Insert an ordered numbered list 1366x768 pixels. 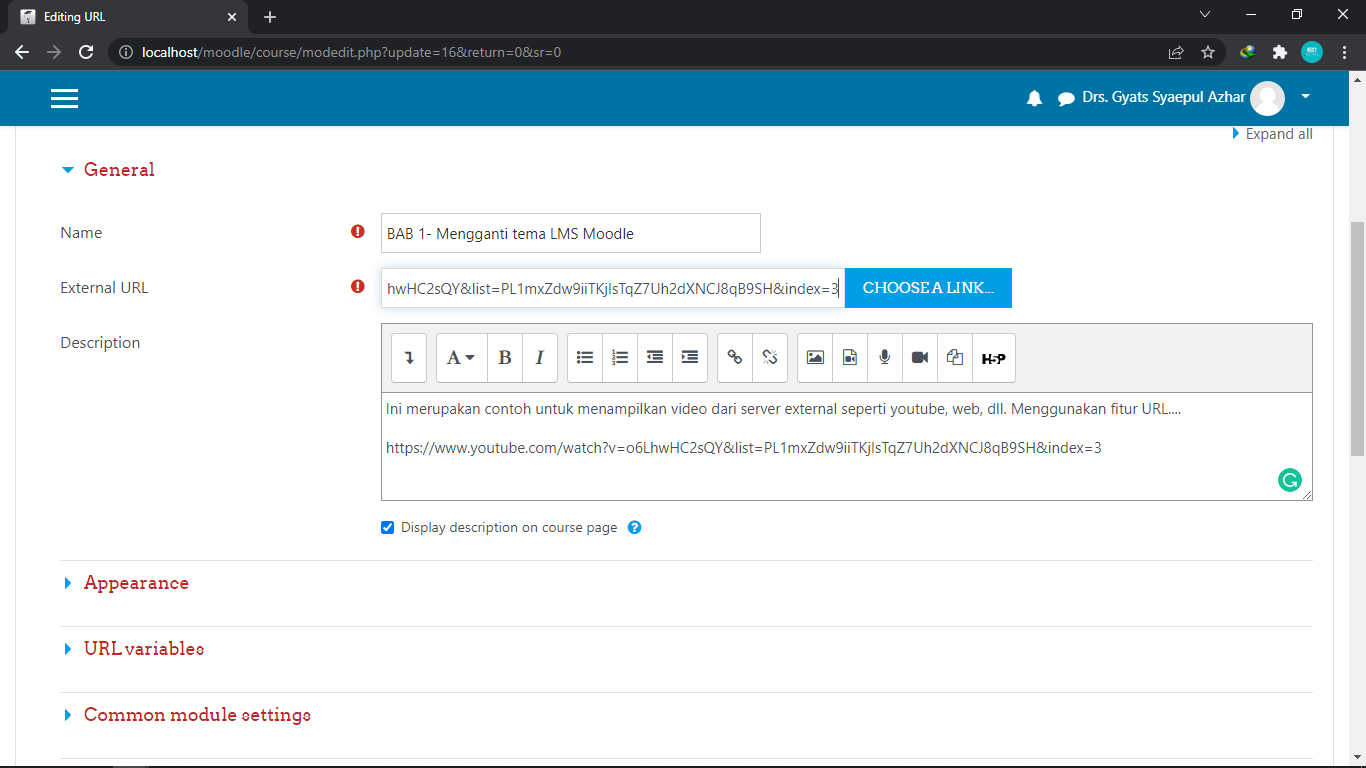pos(620,358)
